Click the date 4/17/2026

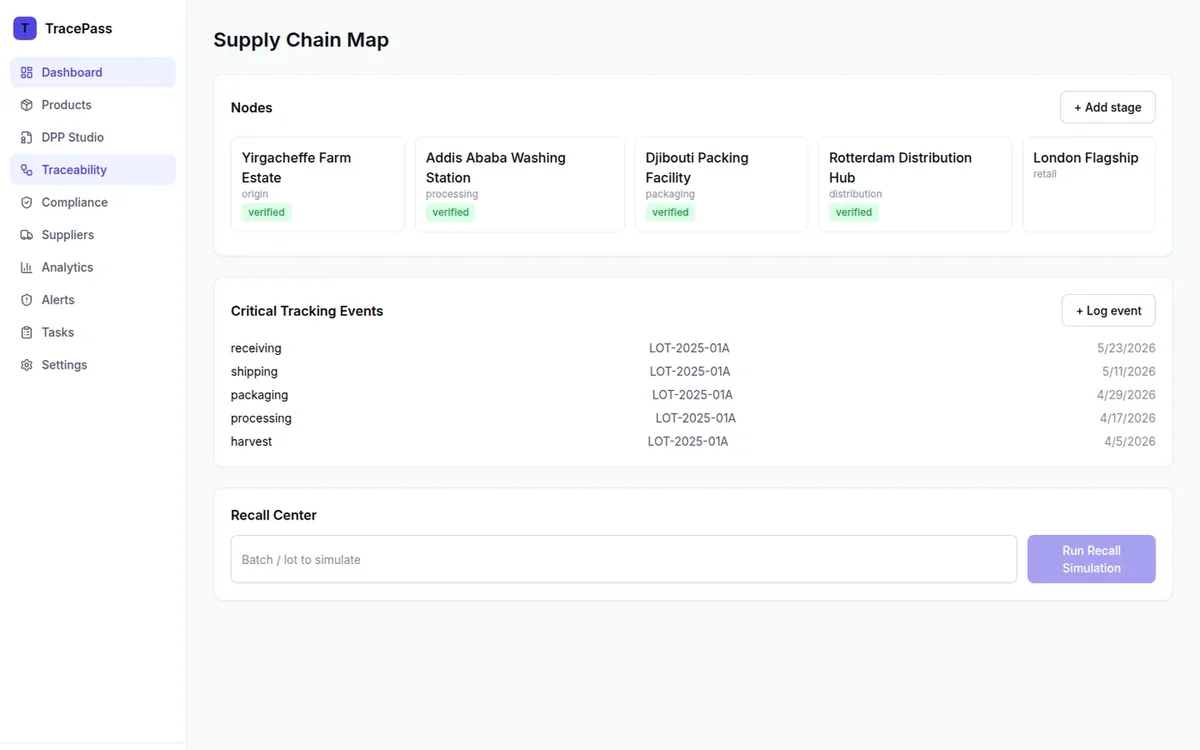(x=1128, y=418)
